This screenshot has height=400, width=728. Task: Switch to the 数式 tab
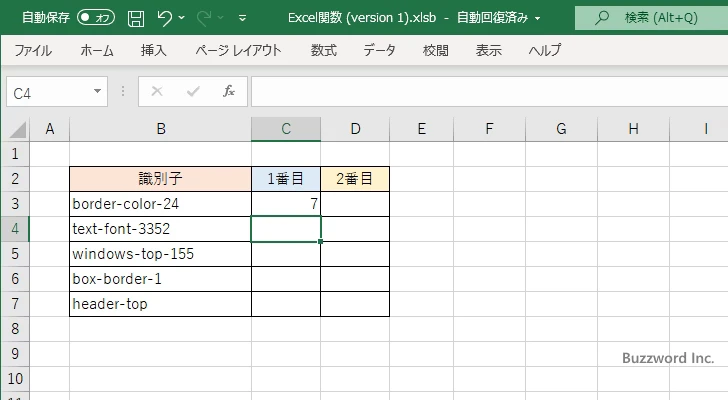(x=324, y=50)
